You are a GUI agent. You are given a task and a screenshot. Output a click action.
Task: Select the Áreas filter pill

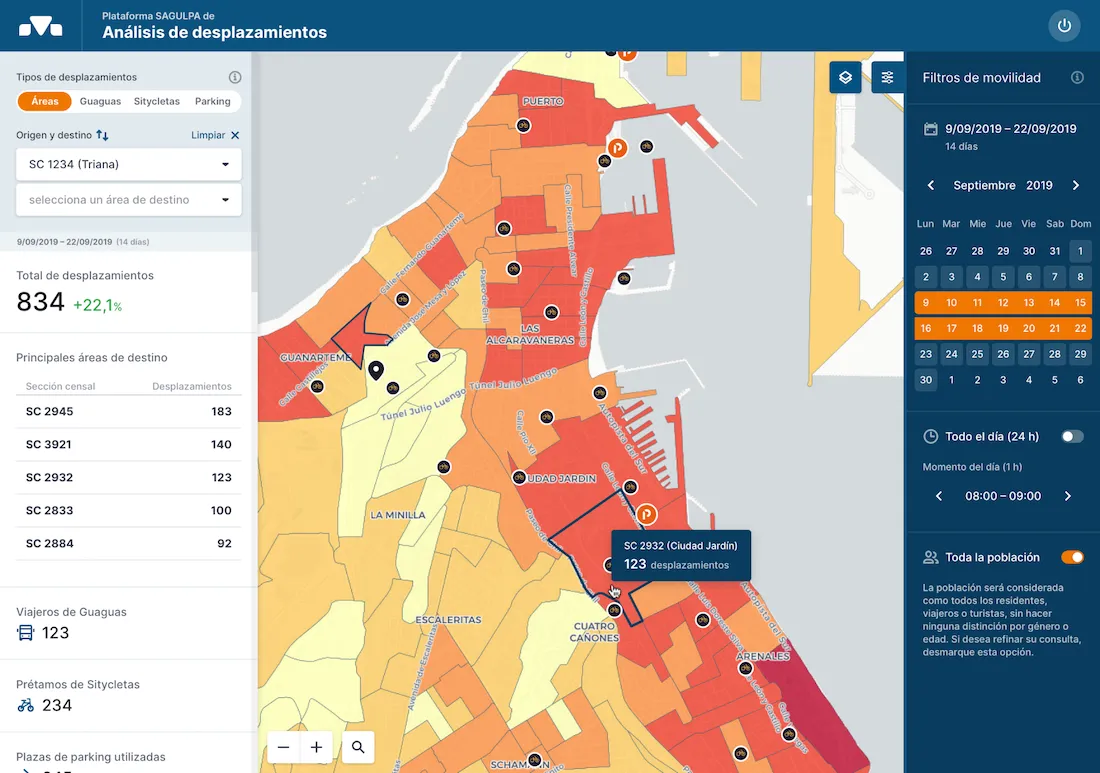[x=44, y=101]
